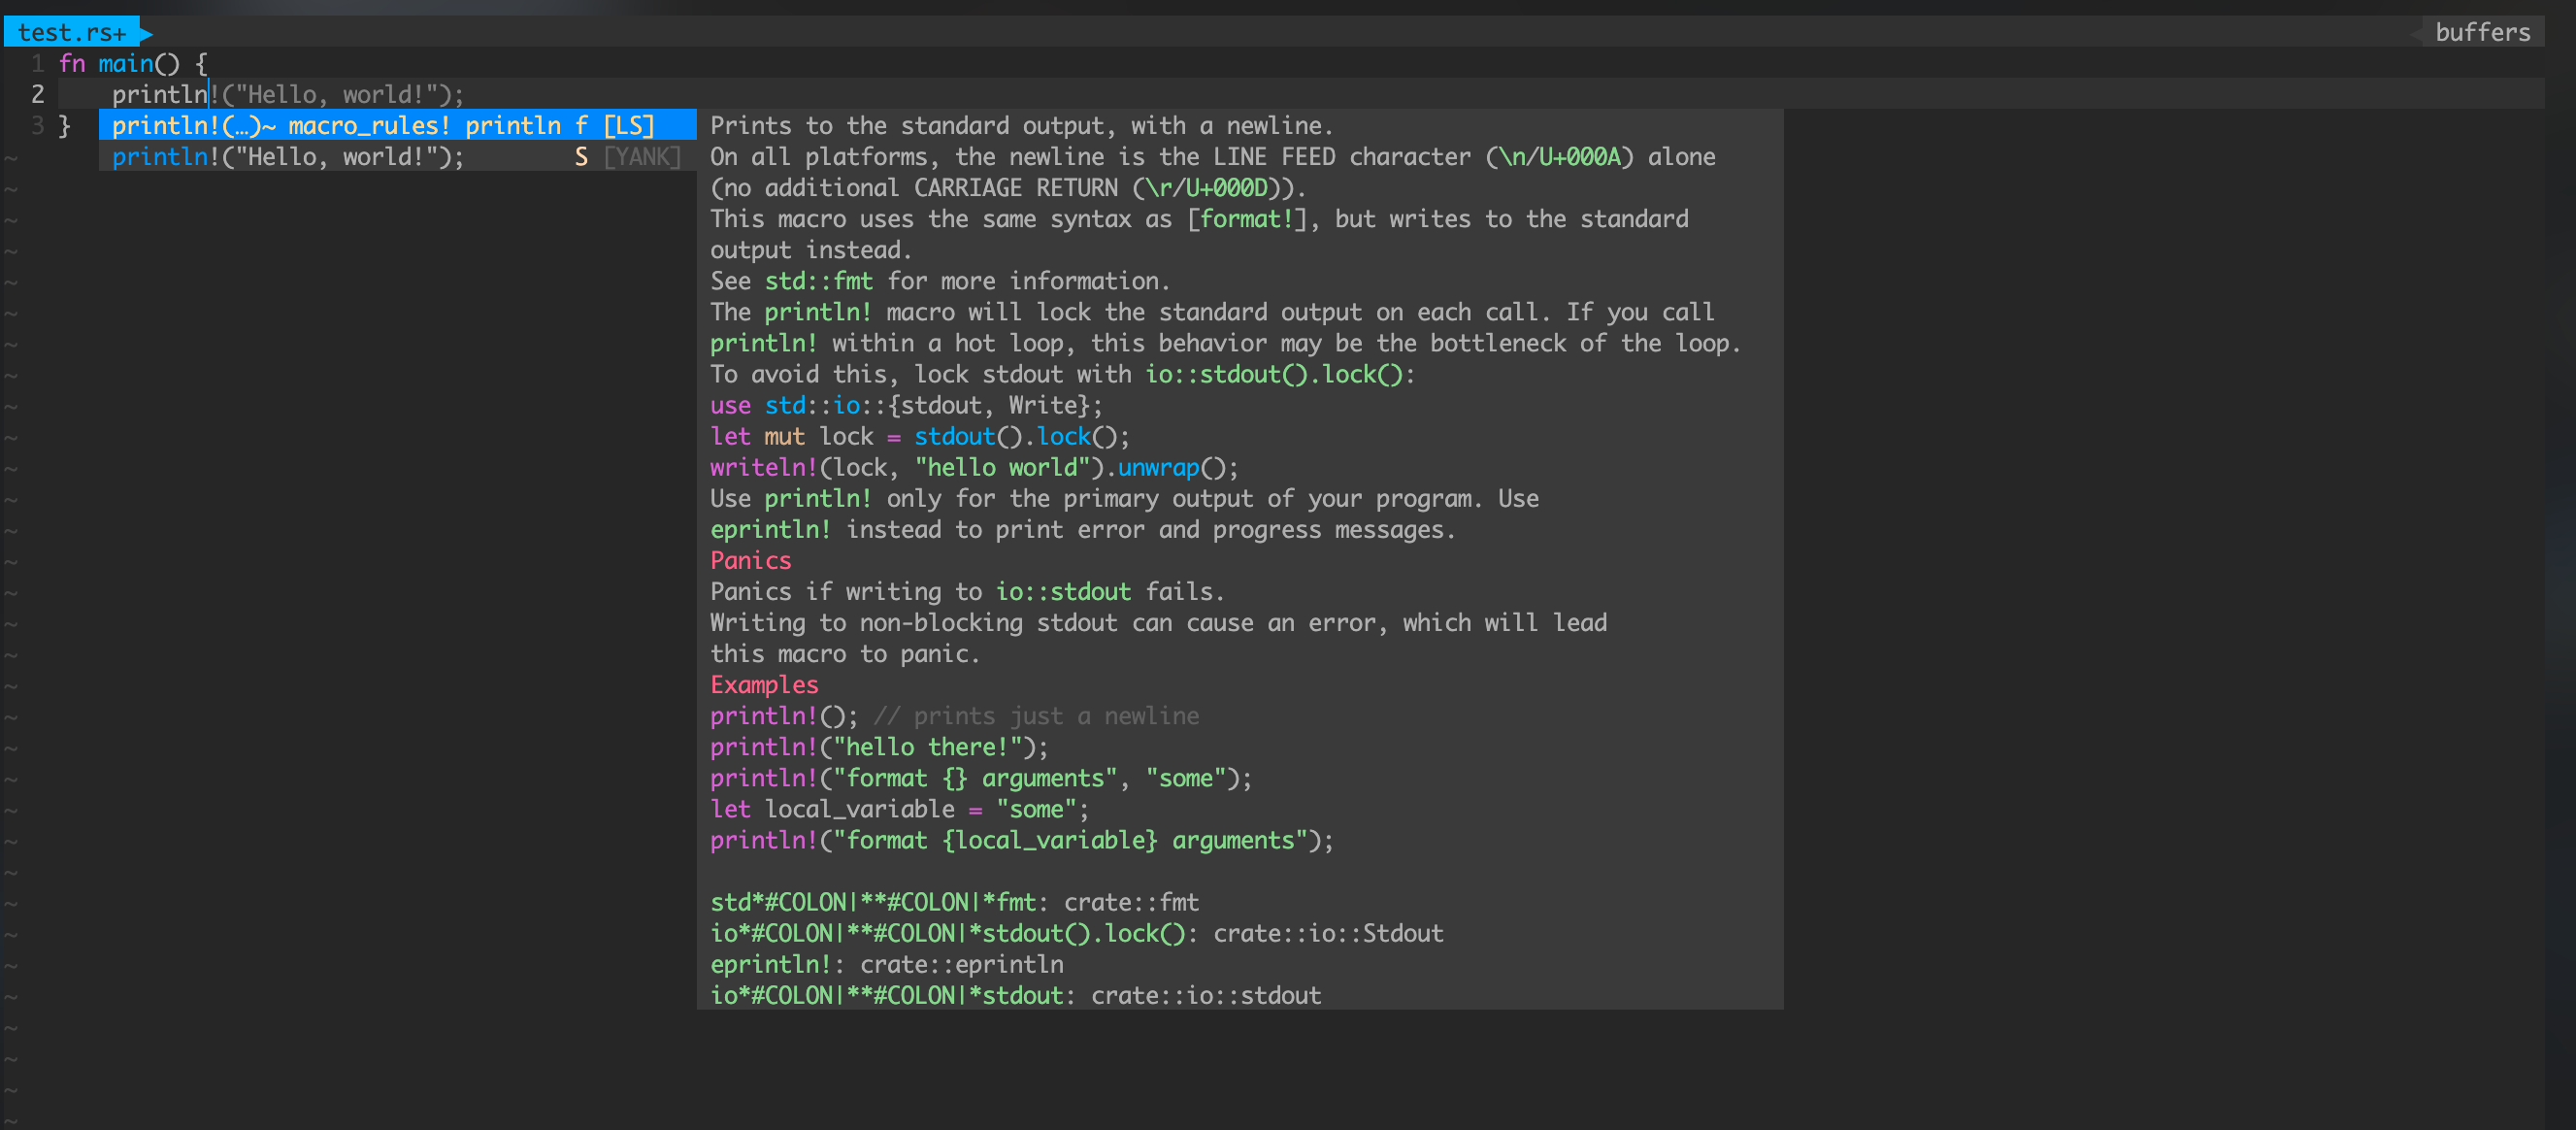Select the println!(…)~ macro_rules [LS] completion
Viewport: 2576px width, 1130px height.
[x=397, y=125]
